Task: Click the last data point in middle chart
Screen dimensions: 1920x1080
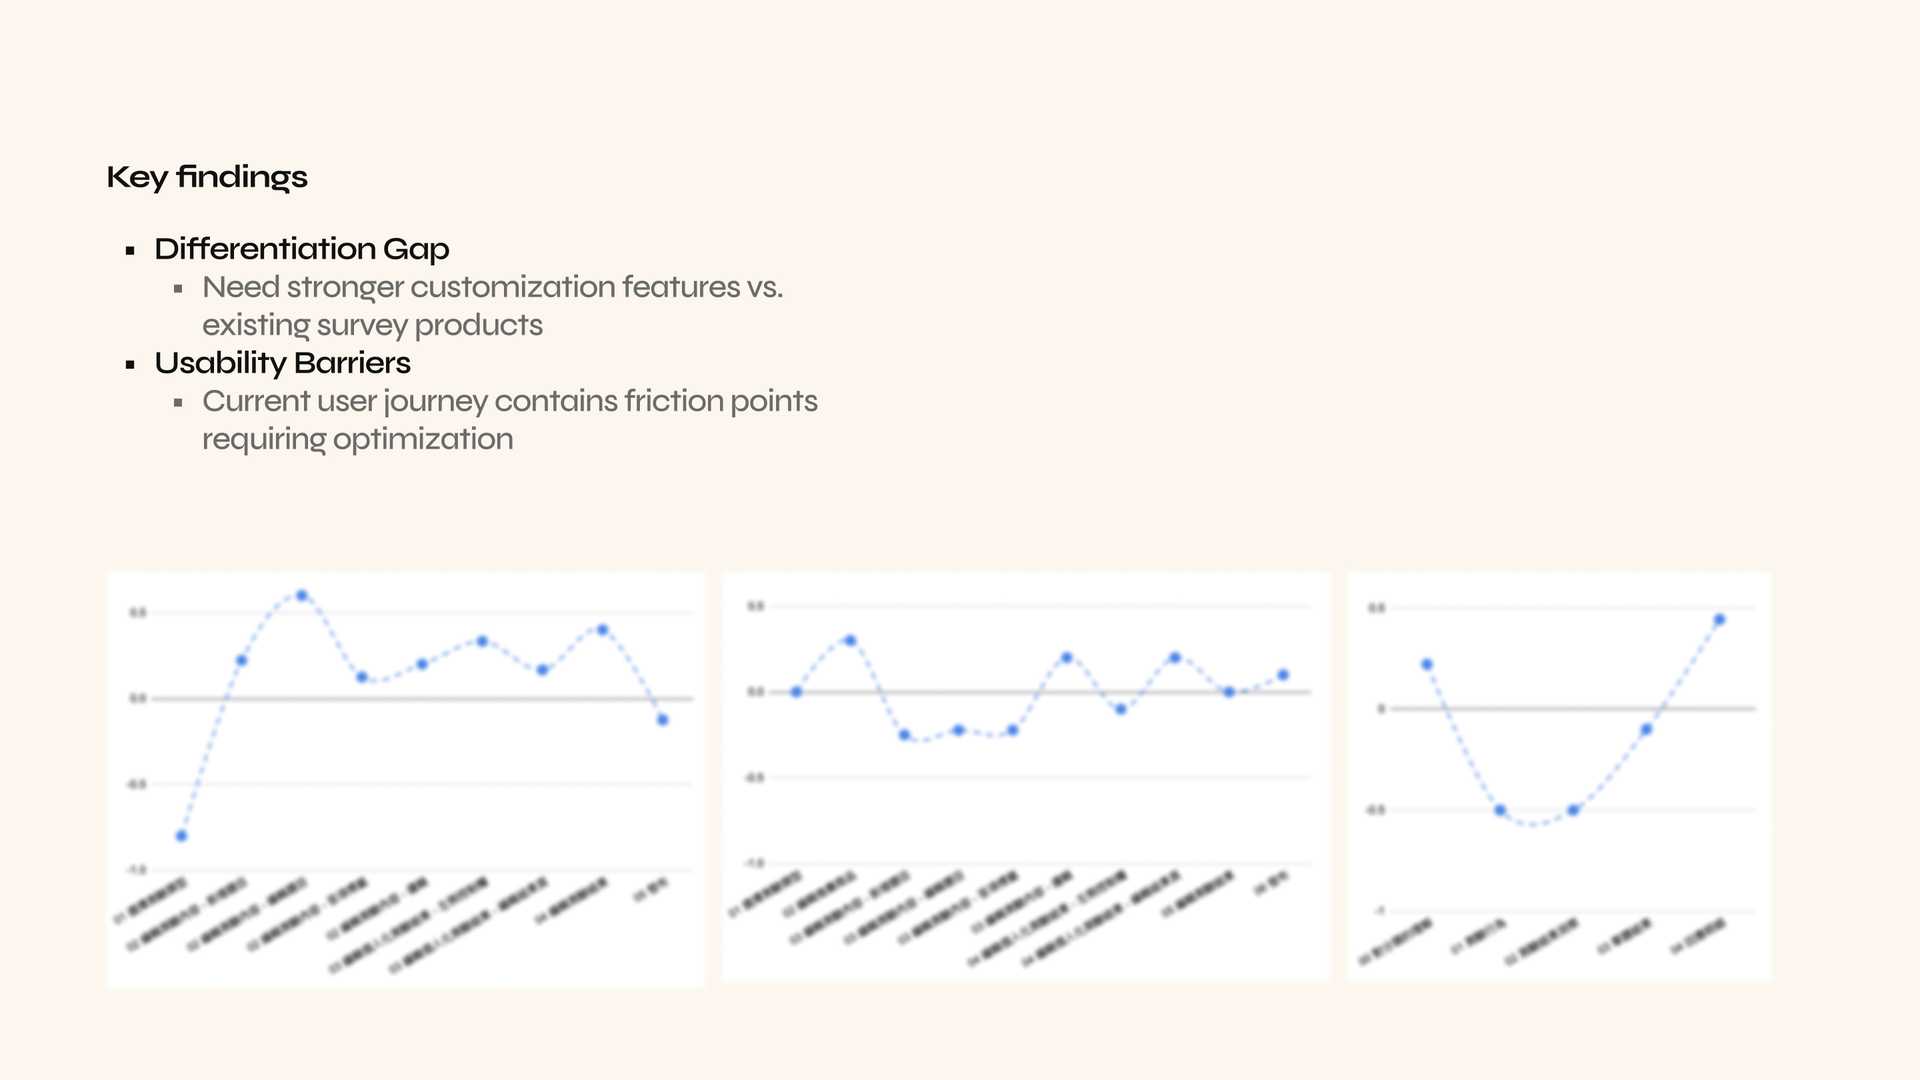Action: (1283, 675)
